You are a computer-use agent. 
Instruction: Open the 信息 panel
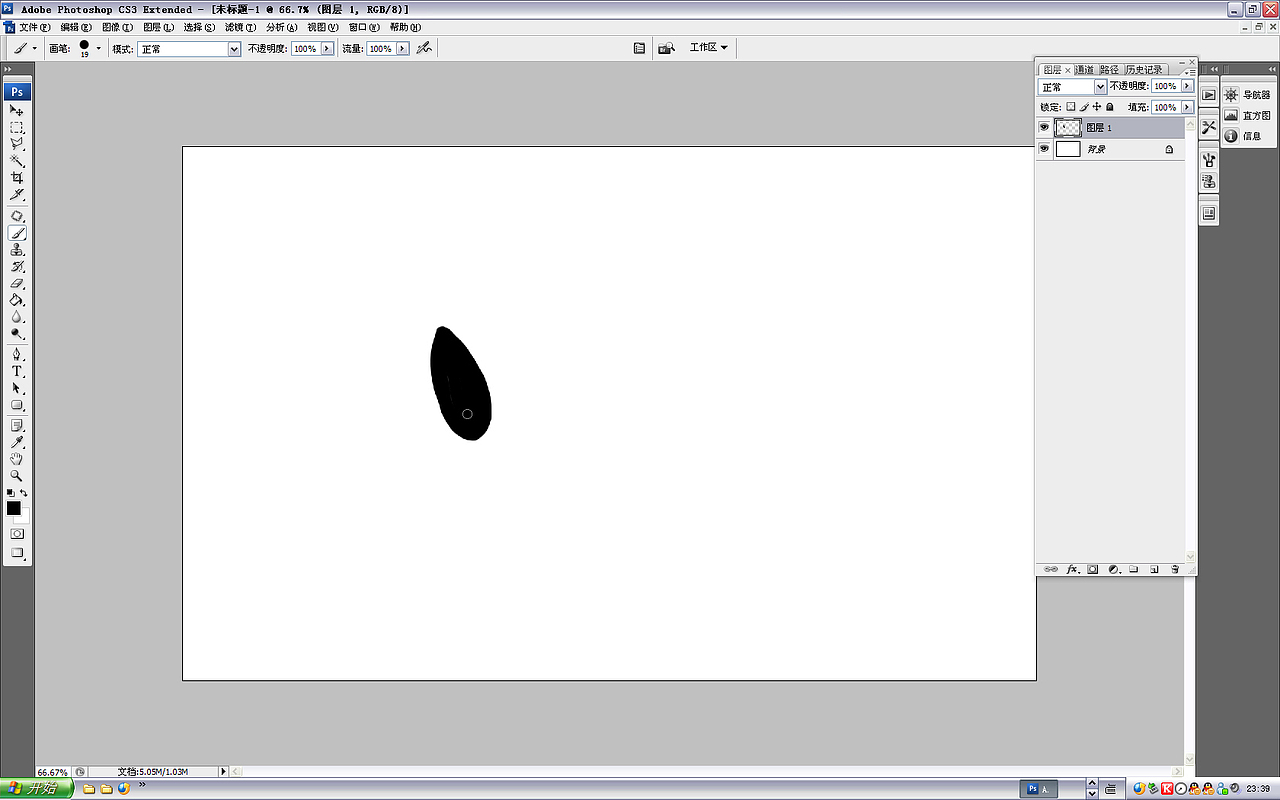click(1243, 136)
